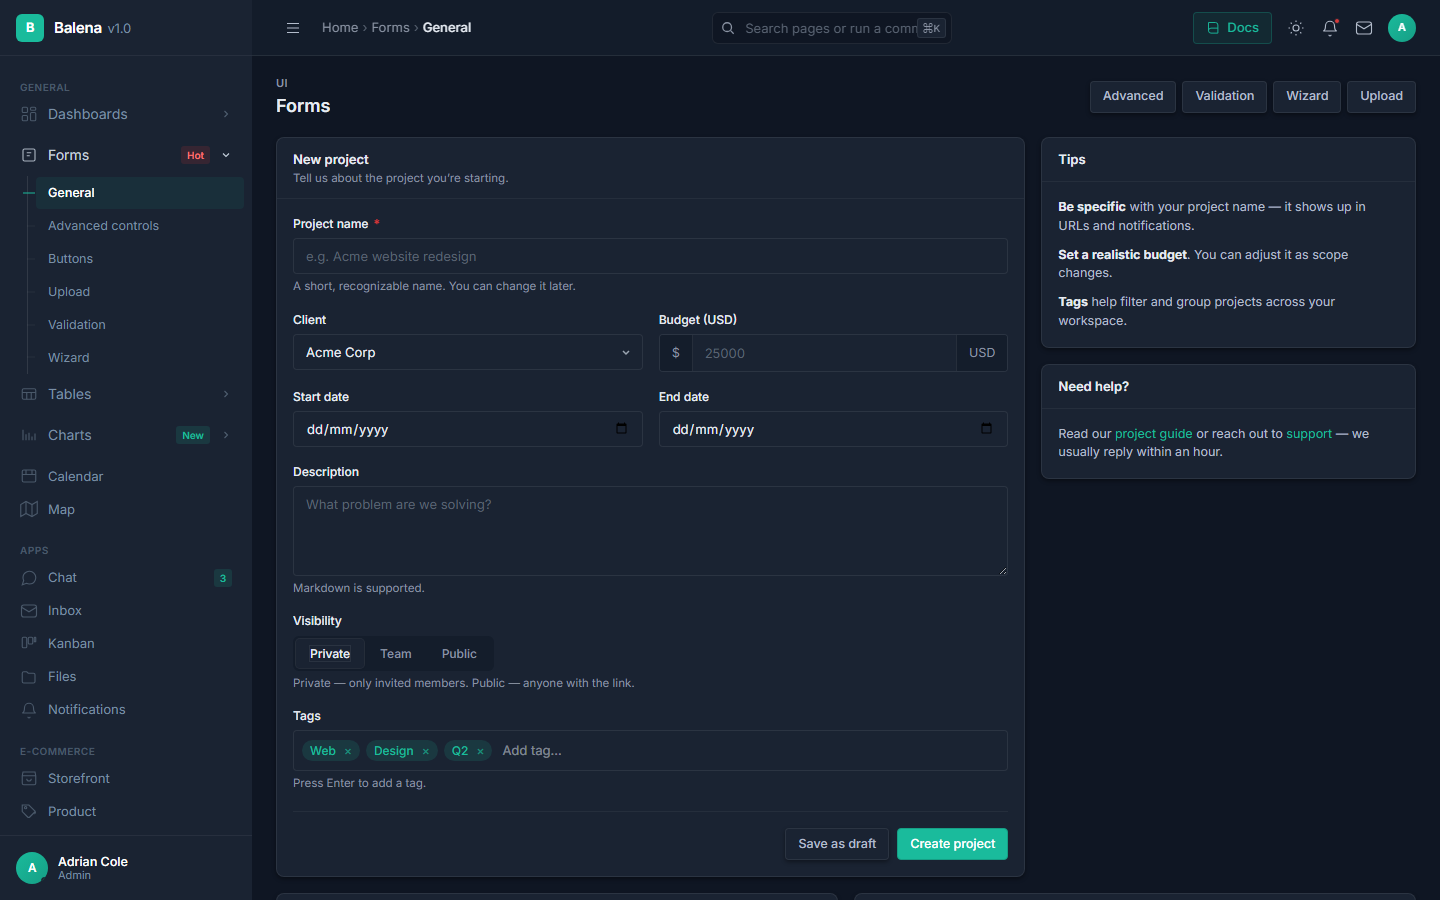
Task: Click the Calendar sidebar icon
Action: pos(29,476)
